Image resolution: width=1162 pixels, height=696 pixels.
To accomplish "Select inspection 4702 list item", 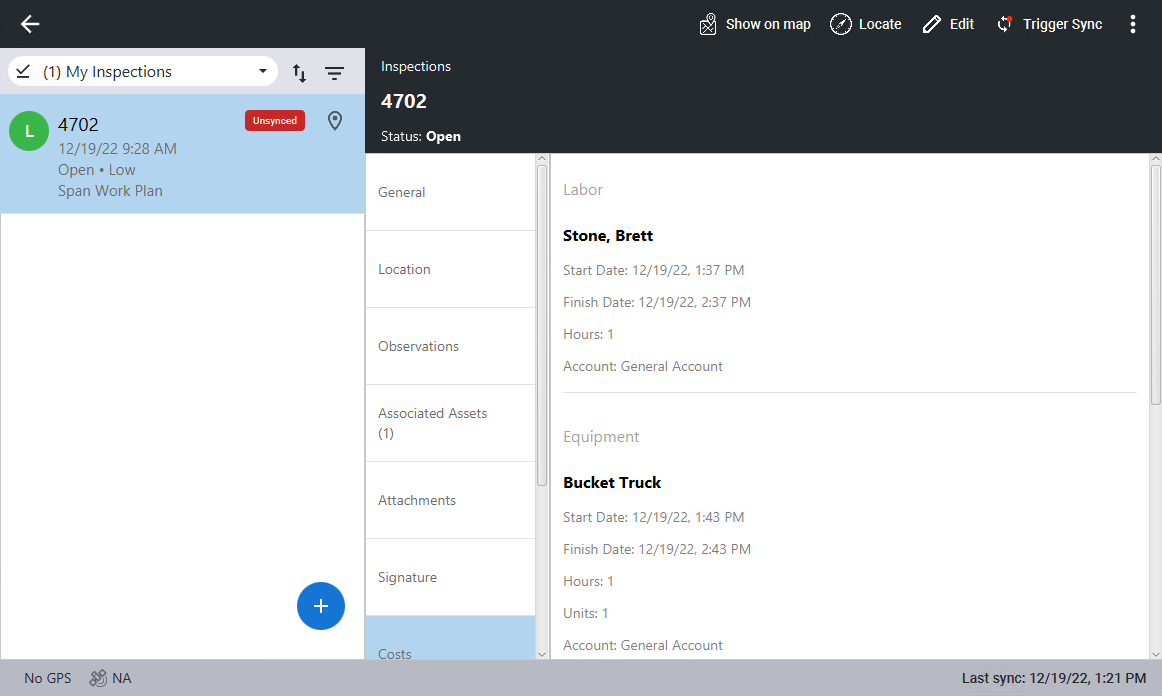I will coord(150,155).
